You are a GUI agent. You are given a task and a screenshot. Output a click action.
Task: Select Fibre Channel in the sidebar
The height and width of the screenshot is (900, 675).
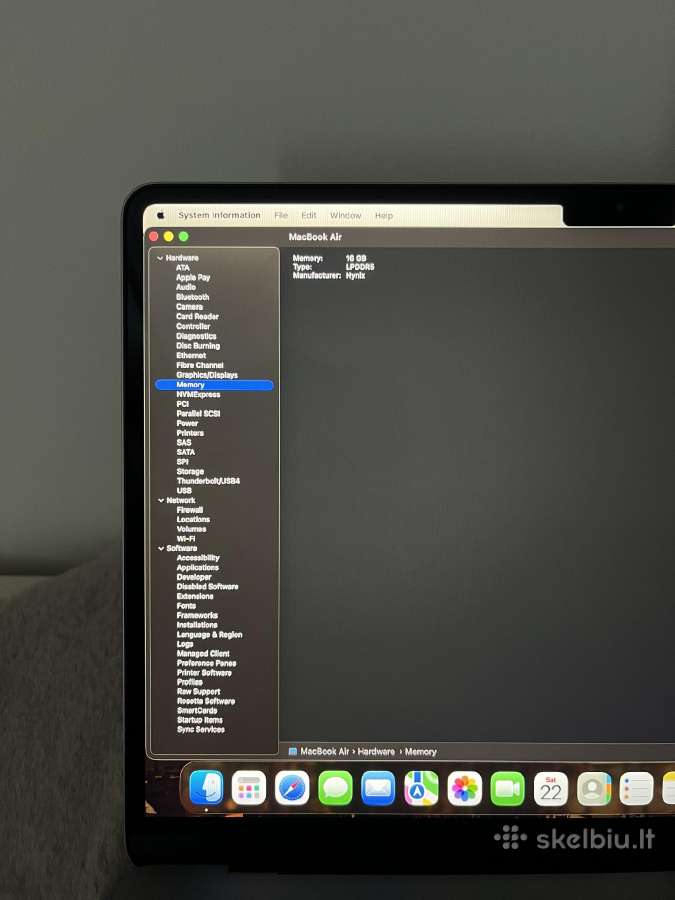point(200,365)
